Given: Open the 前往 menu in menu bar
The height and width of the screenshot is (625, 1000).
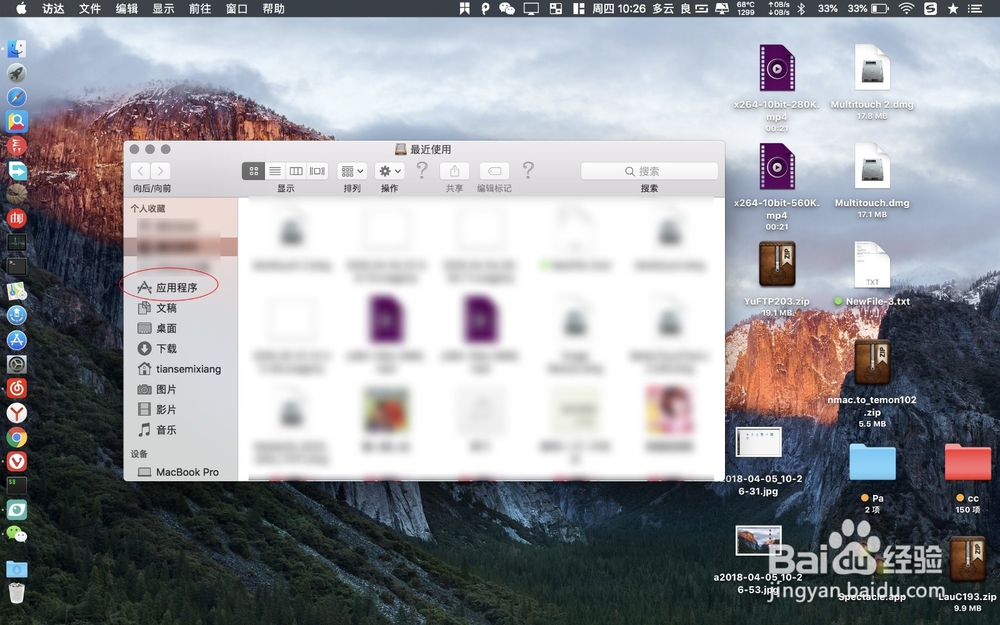Looking at the screenshot, I should 199,10.
